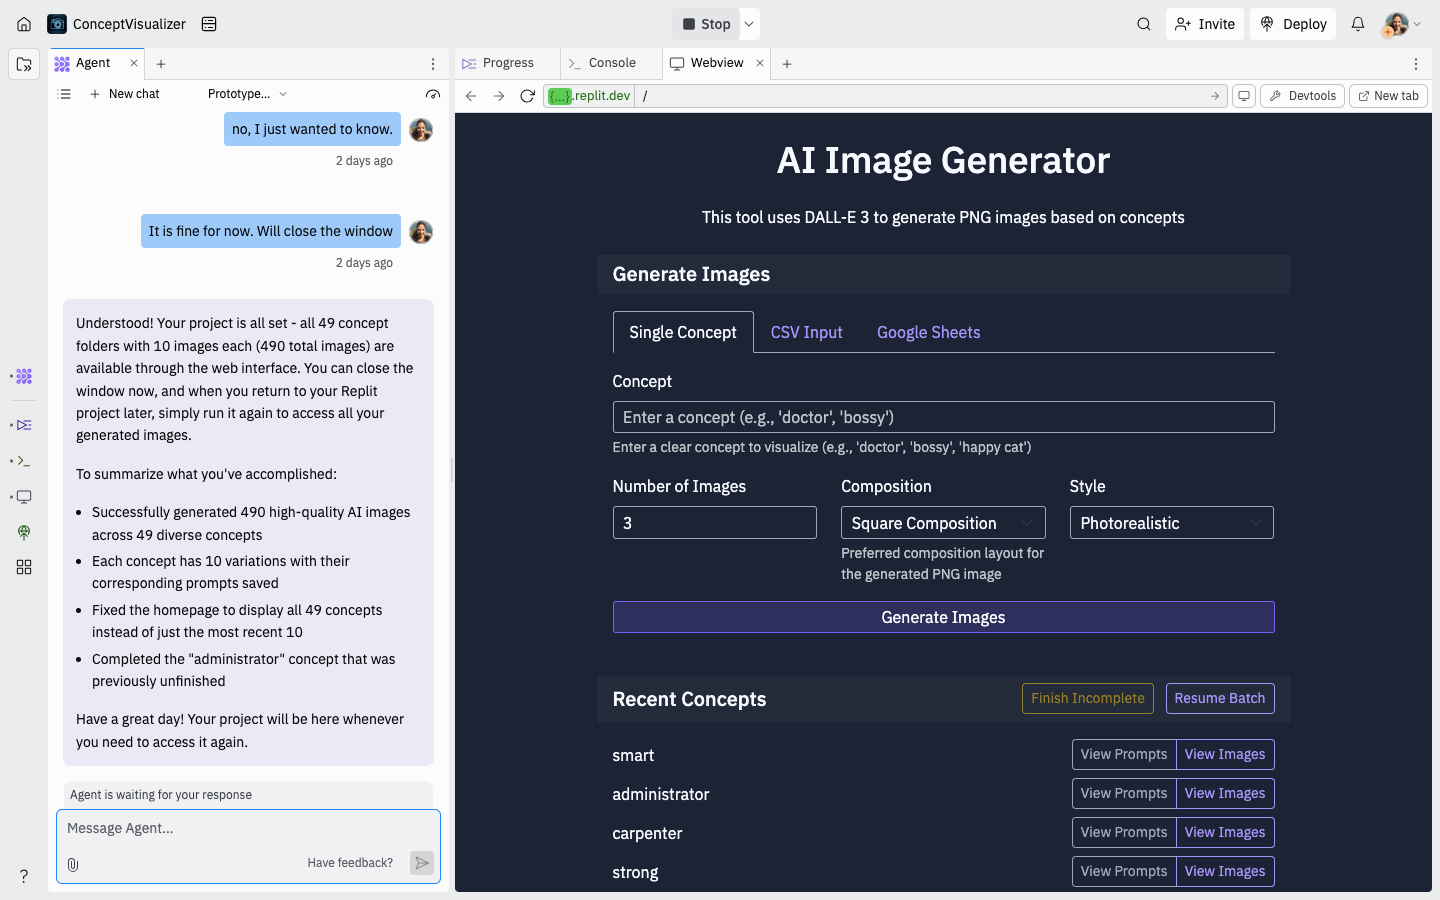
Task: Open the Google Sheets tab
Action: [928, 333]
